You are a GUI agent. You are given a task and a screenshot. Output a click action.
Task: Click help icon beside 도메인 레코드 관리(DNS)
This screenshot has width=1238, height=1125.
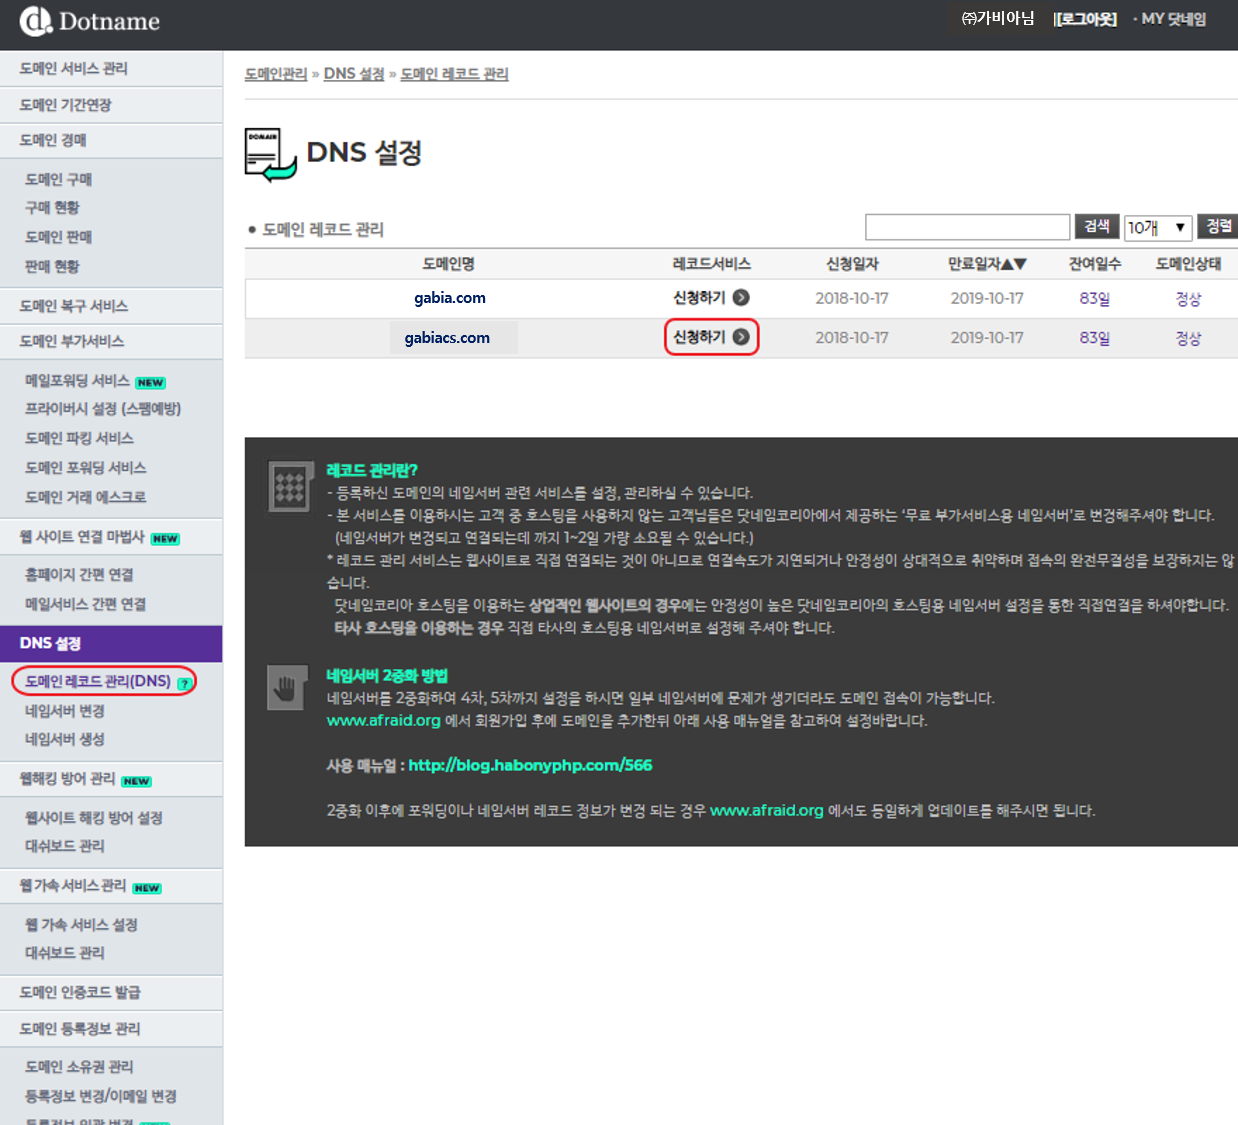[184, 683]
